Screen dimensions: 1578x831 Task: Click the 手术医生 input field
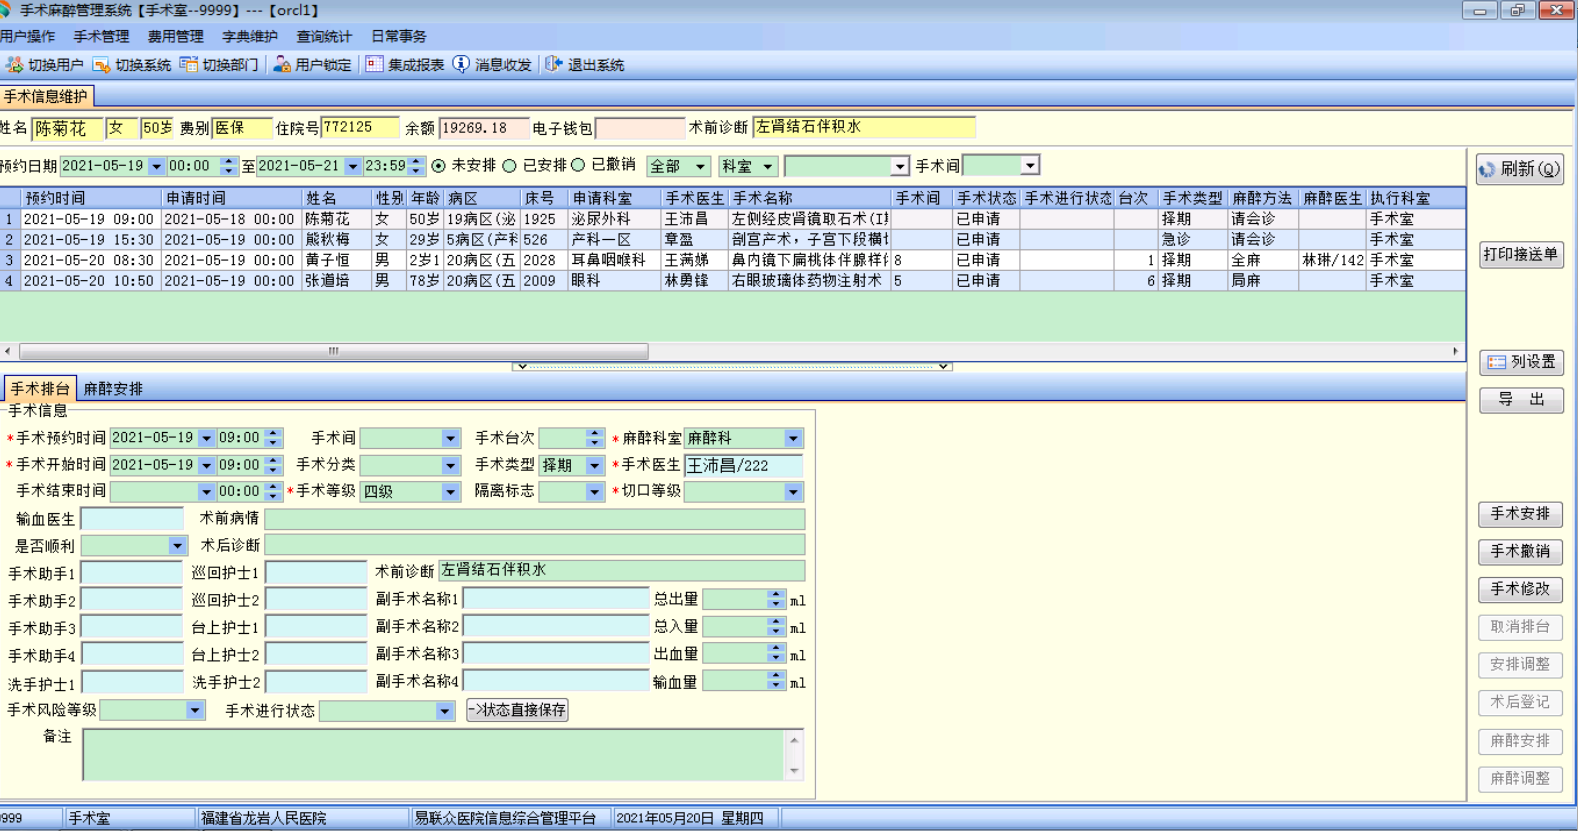tap(743, 465)
